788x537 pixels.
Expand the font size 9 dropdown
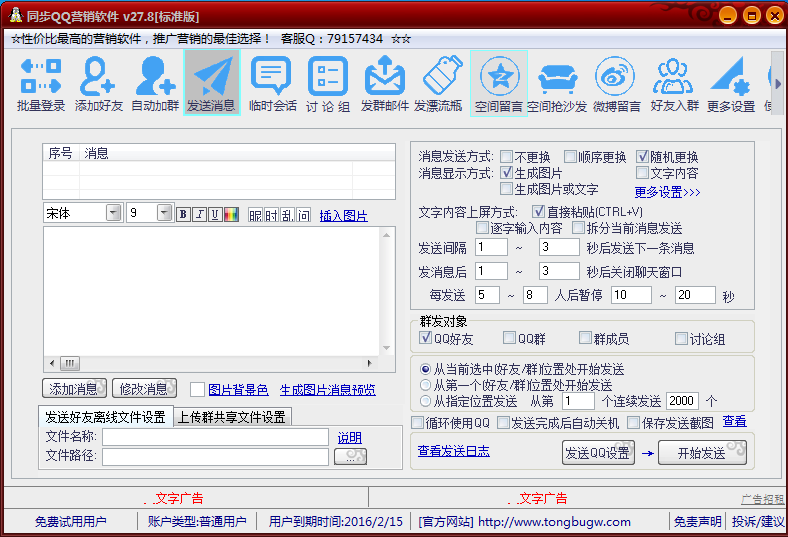[x=164, y=212]
